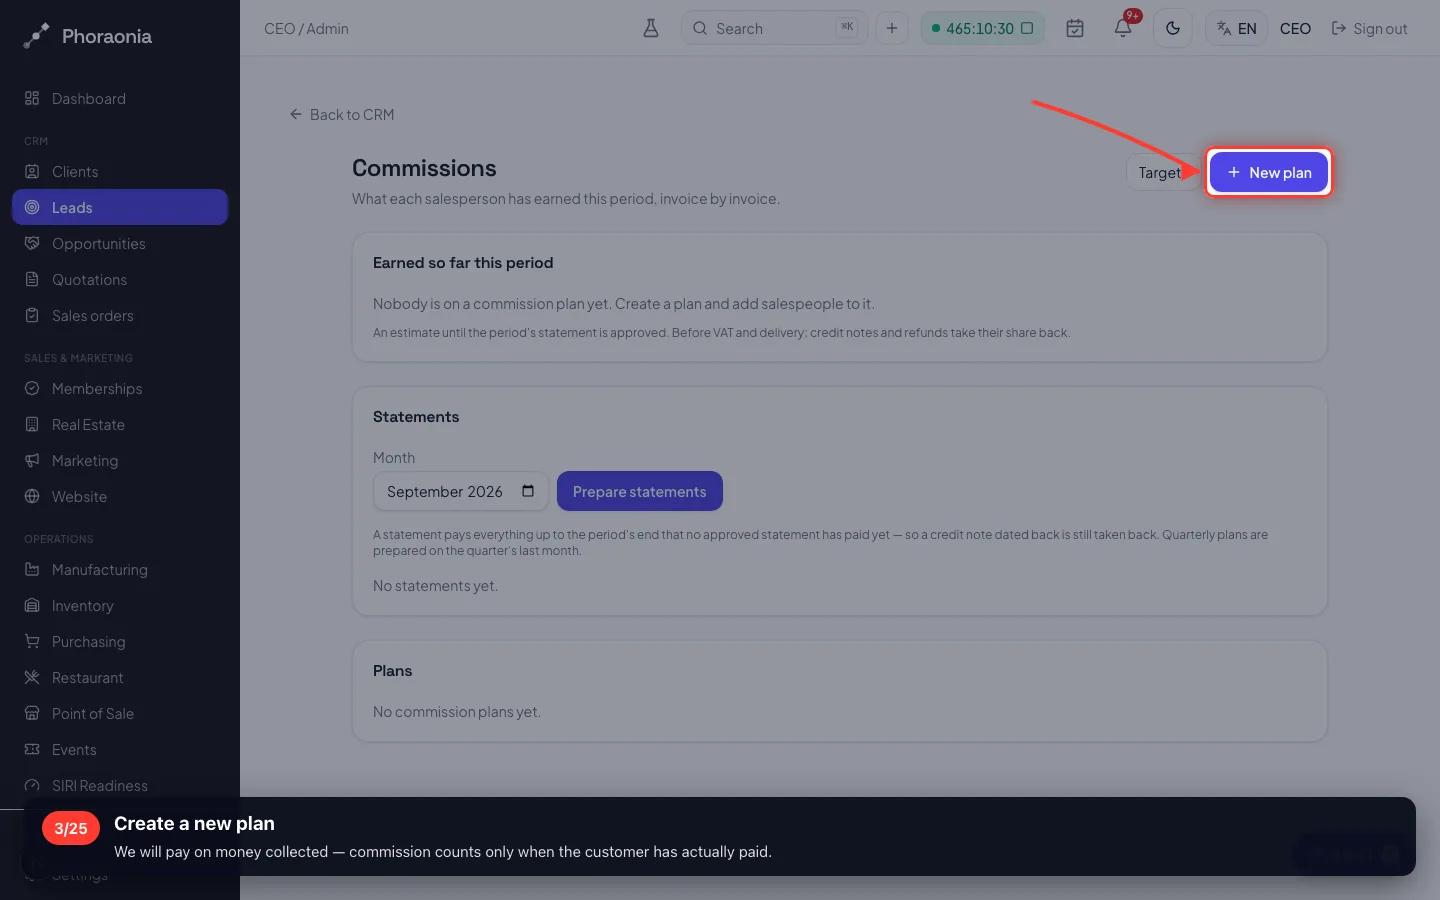Click the Website globe icon

pyautogui.click(x=32, y=497)
